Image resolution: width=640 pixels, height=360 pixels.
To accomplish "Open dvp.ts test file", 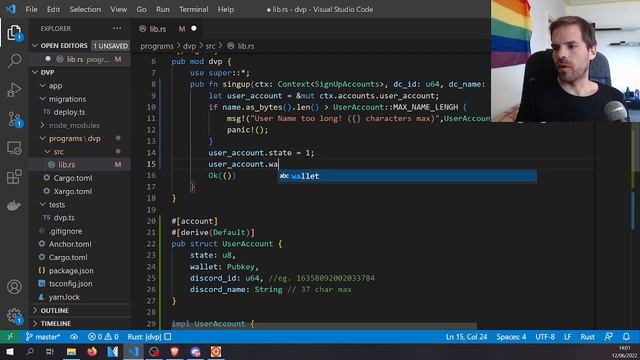I will point(64,218).
